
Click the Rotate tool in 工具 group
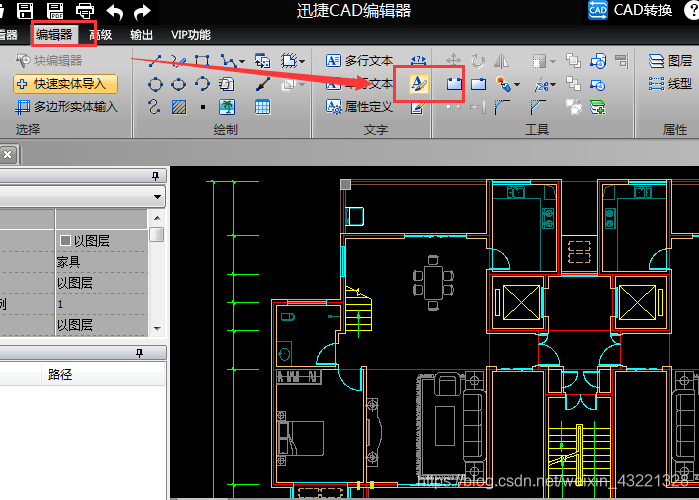[x=478, y=61]
